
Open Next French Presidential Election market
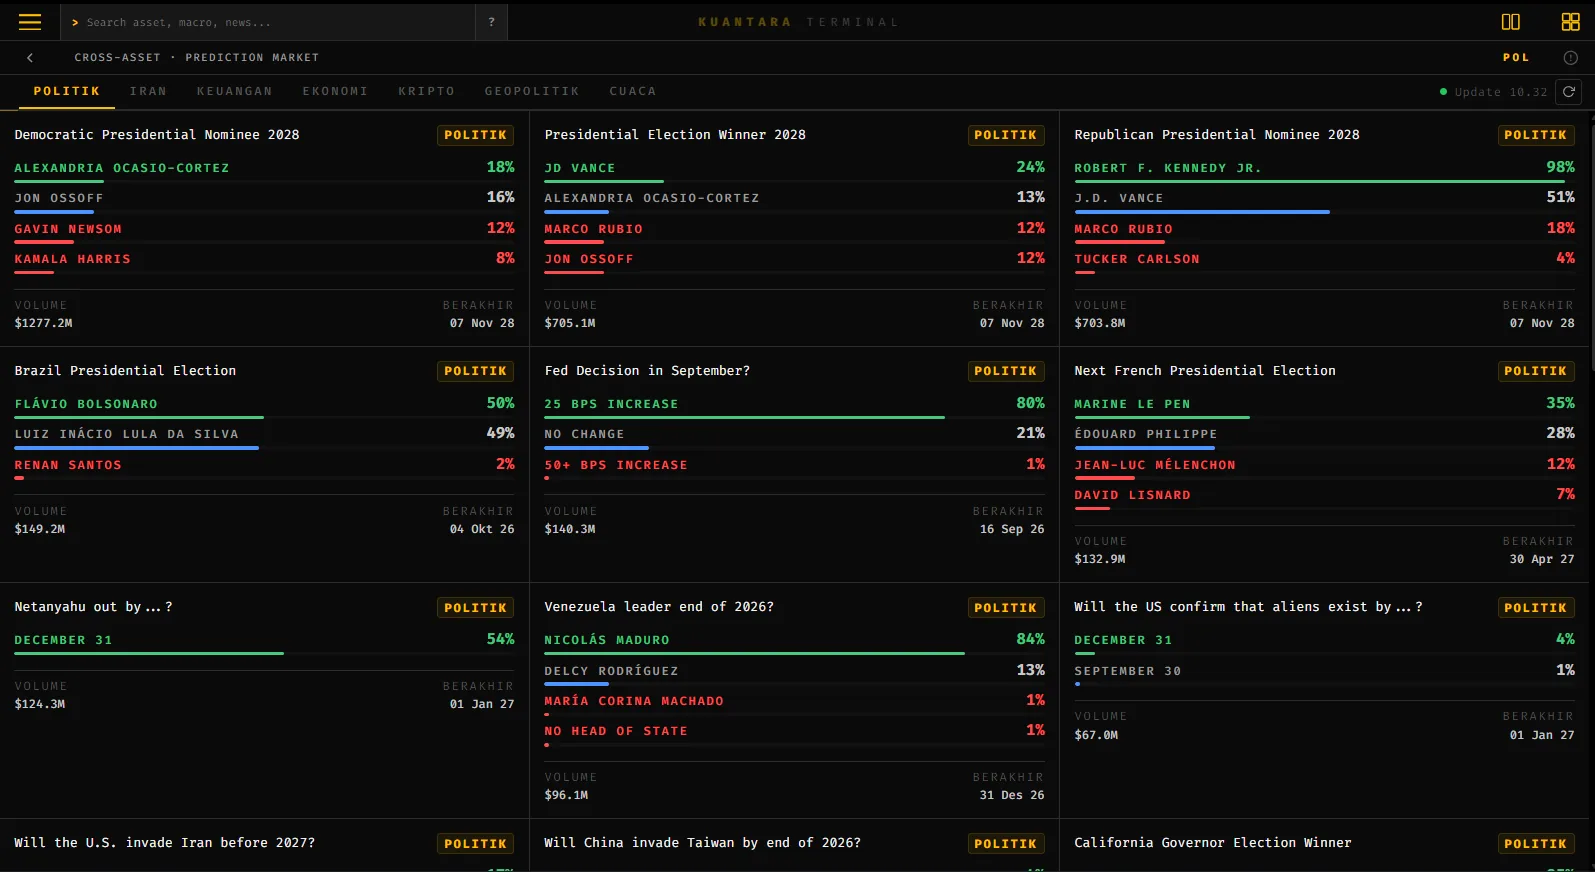click(1205, 371)
